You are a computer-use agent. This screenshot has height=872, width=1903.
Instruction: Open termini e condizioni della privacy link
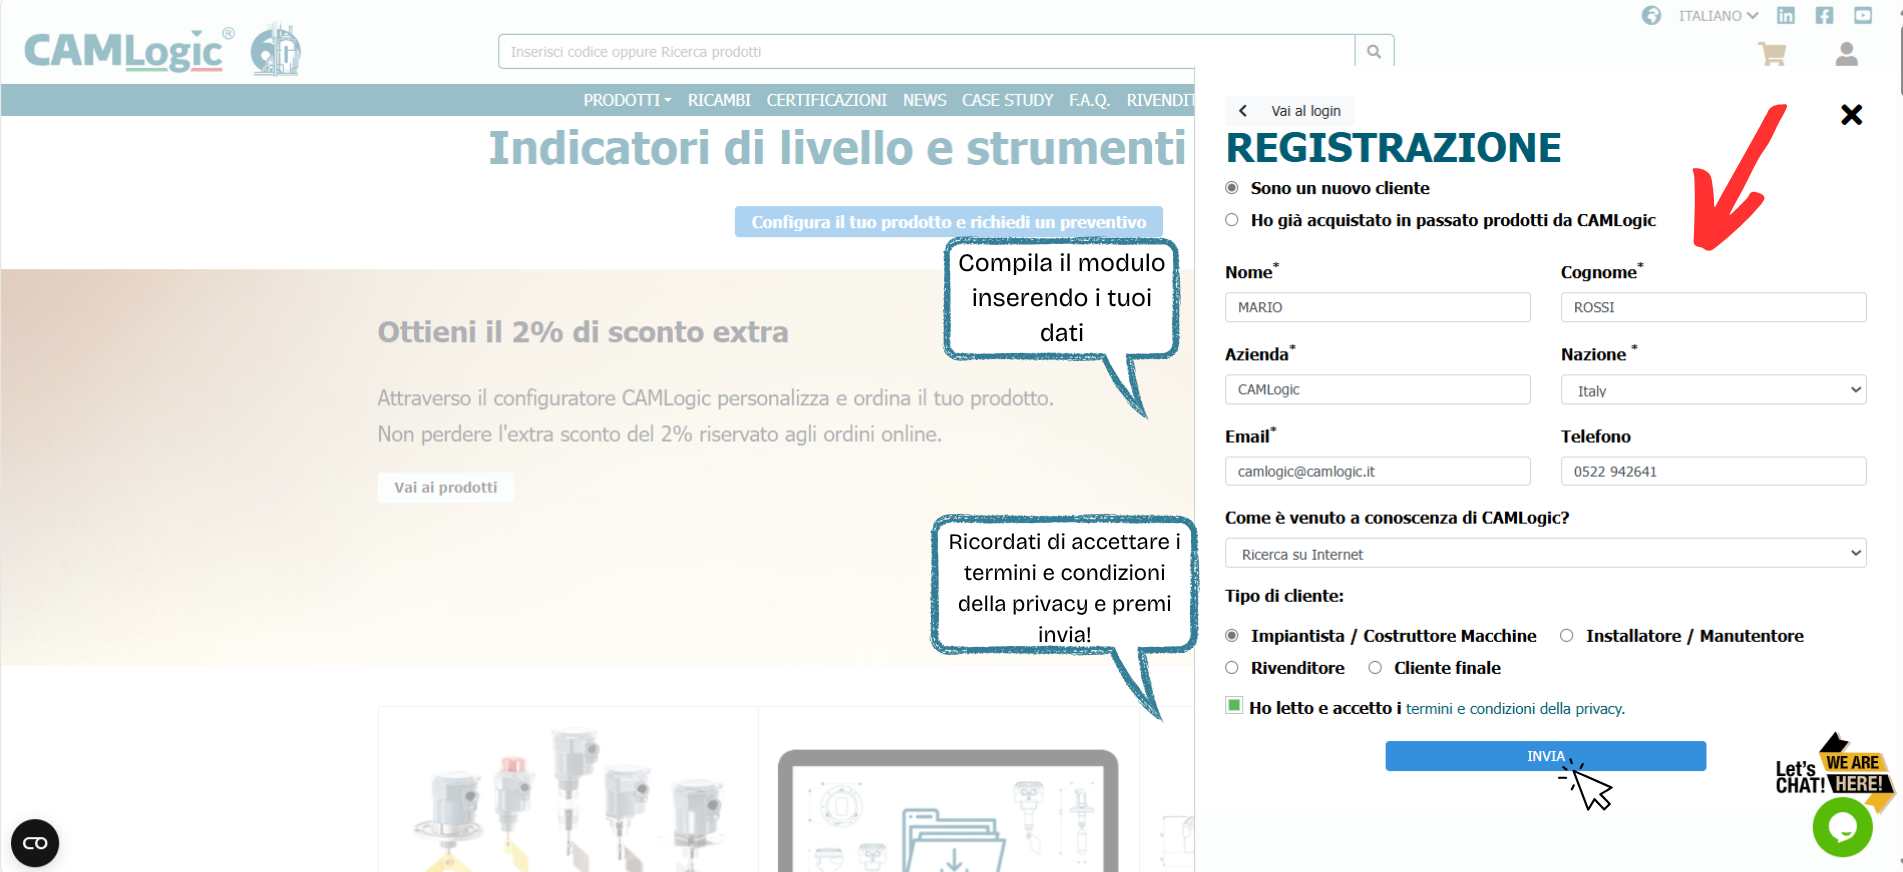click(x=1515, y=708)
